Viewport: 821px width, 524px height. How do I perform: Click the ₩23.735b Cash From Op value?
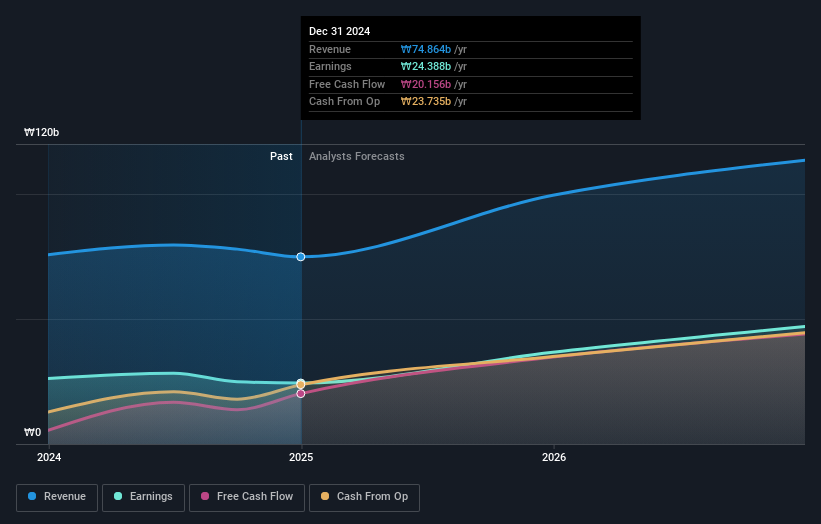(x=426, y=102)
